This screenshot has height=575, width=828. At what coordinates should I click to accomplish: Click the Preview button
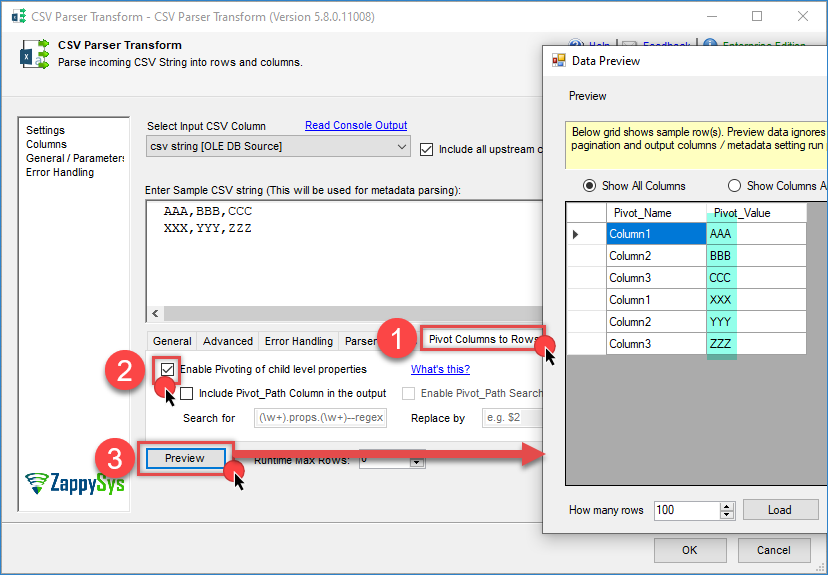click(185, 458)
